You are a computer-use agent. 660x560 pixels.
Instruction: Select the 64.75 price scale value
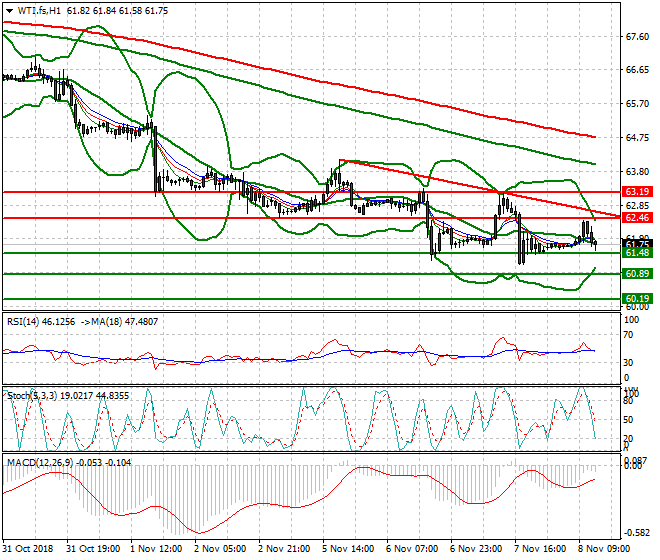pyautogui.click(x=637, y=138)
